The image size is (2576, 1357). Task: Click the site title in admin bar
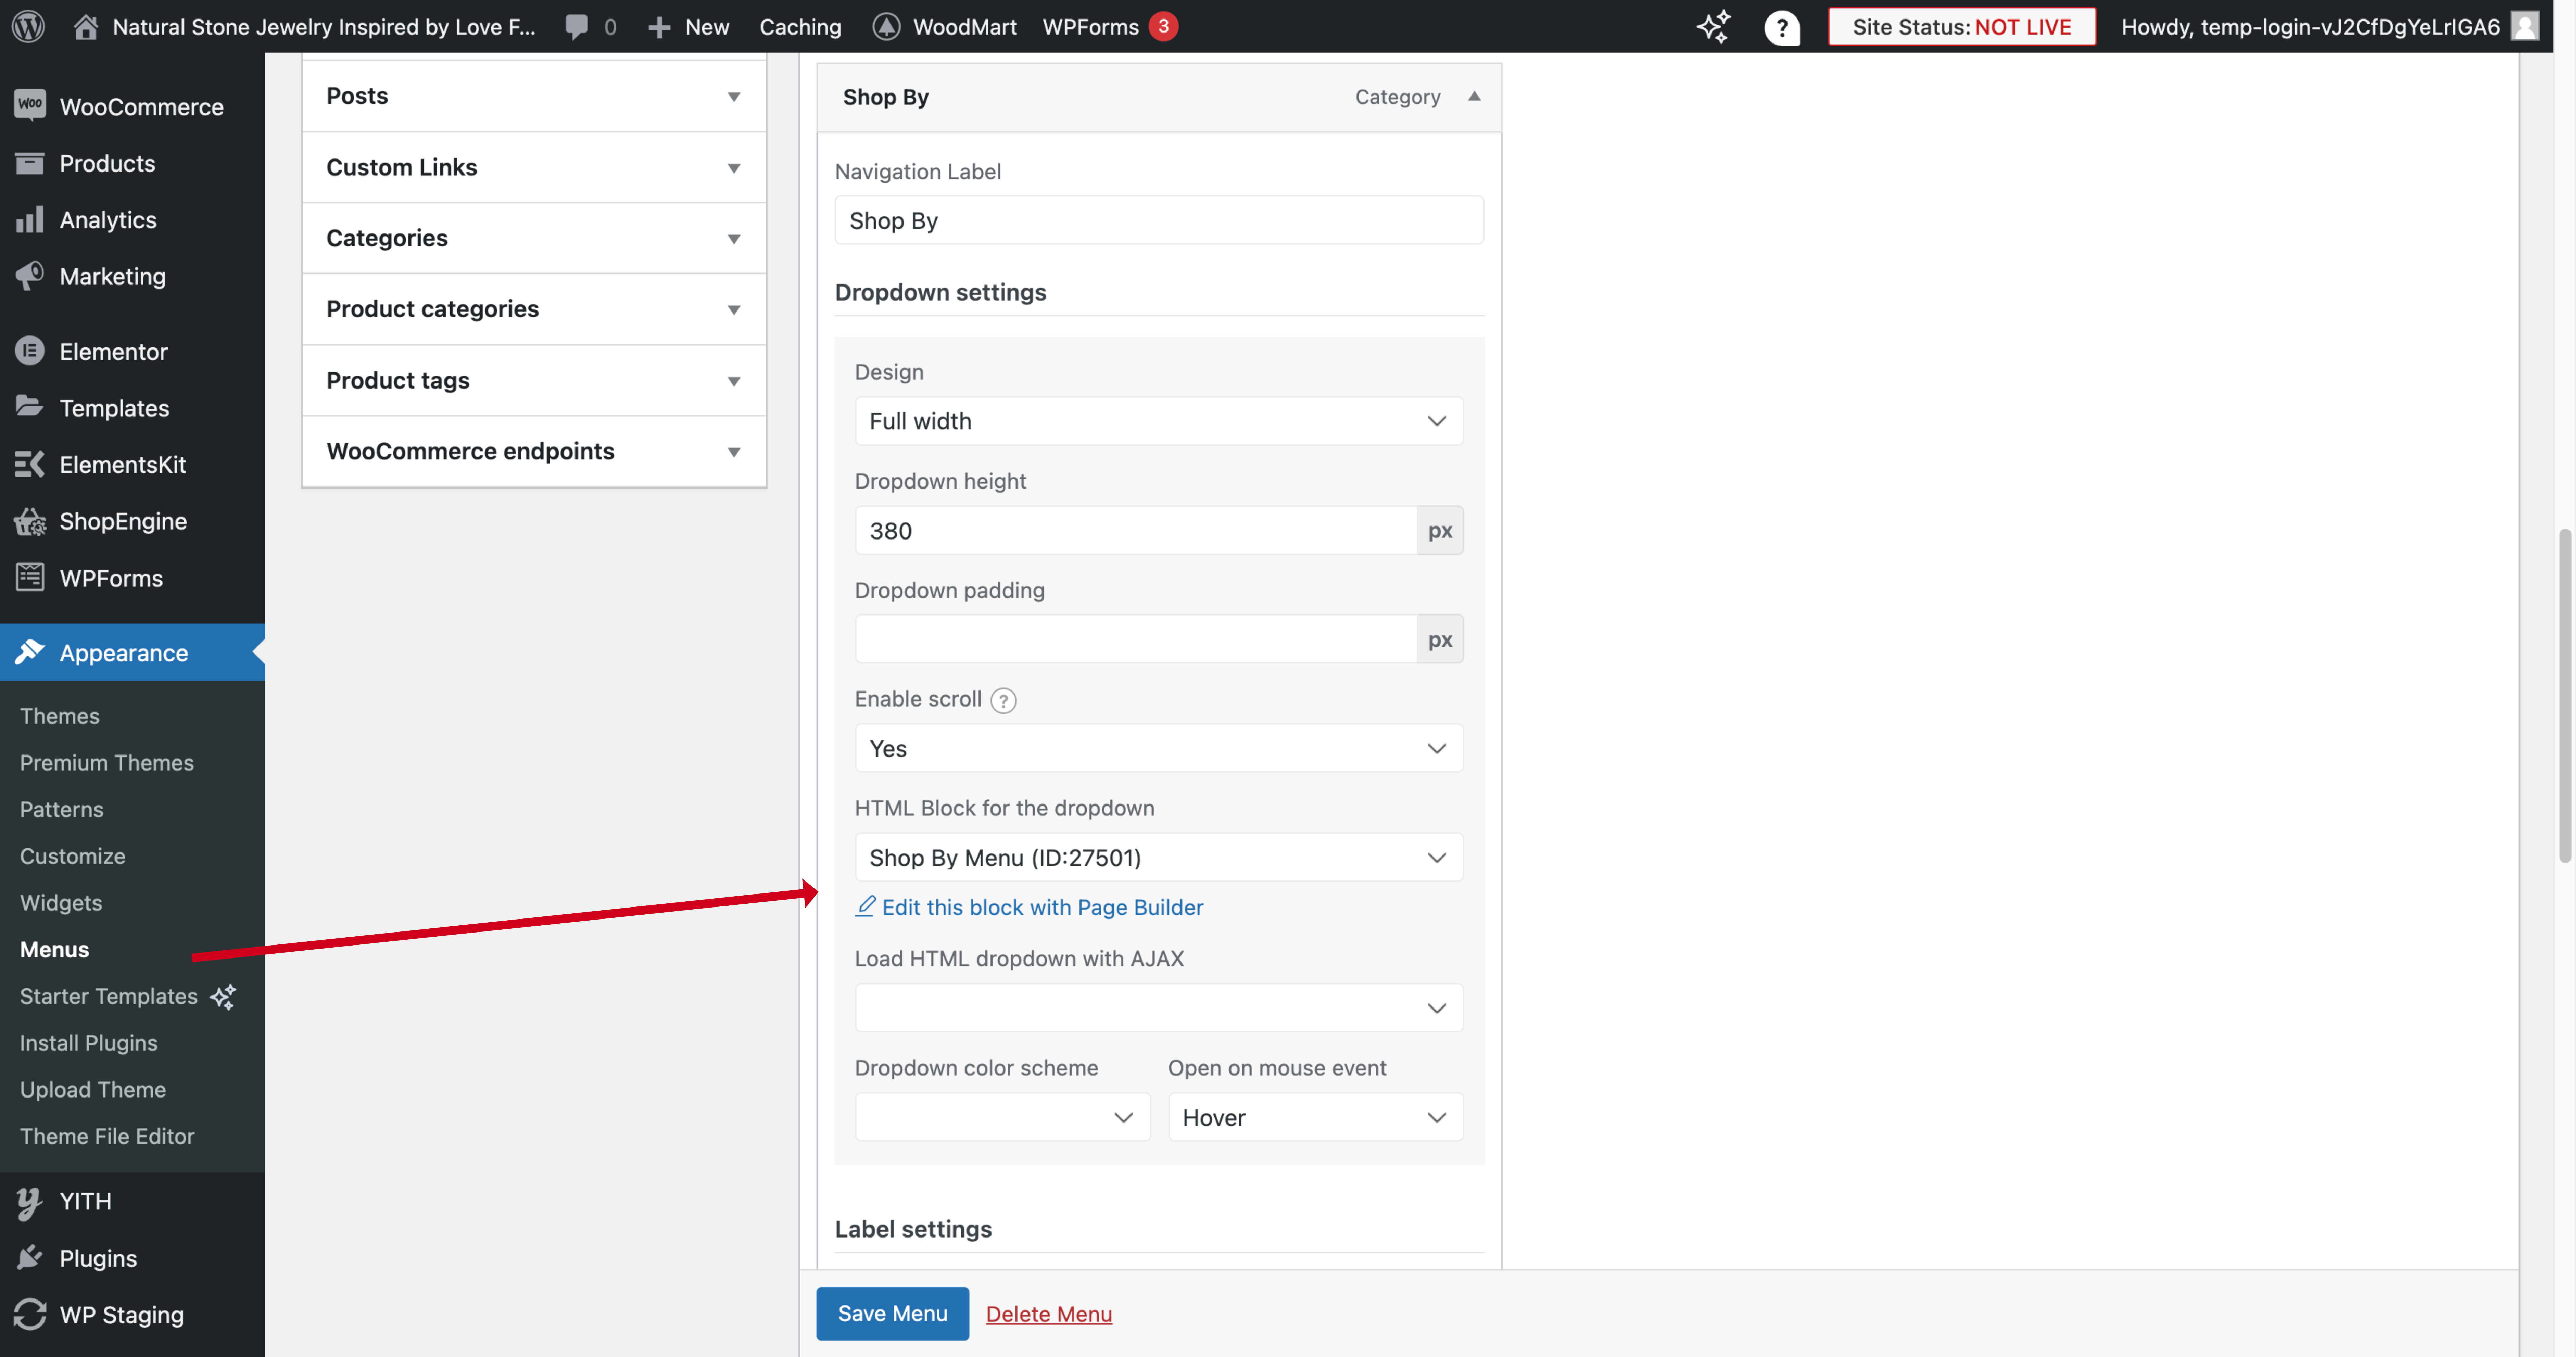coord(324,27)
